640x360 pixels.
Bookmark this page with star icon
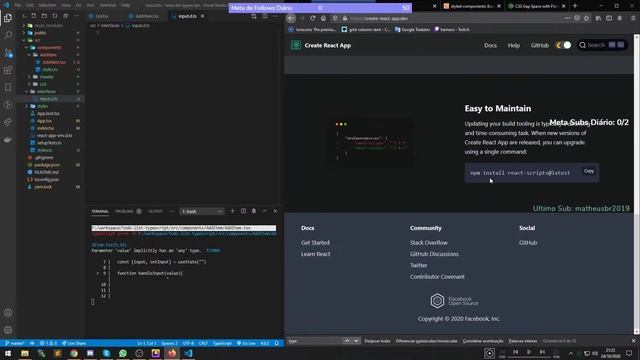coord(587,18)
